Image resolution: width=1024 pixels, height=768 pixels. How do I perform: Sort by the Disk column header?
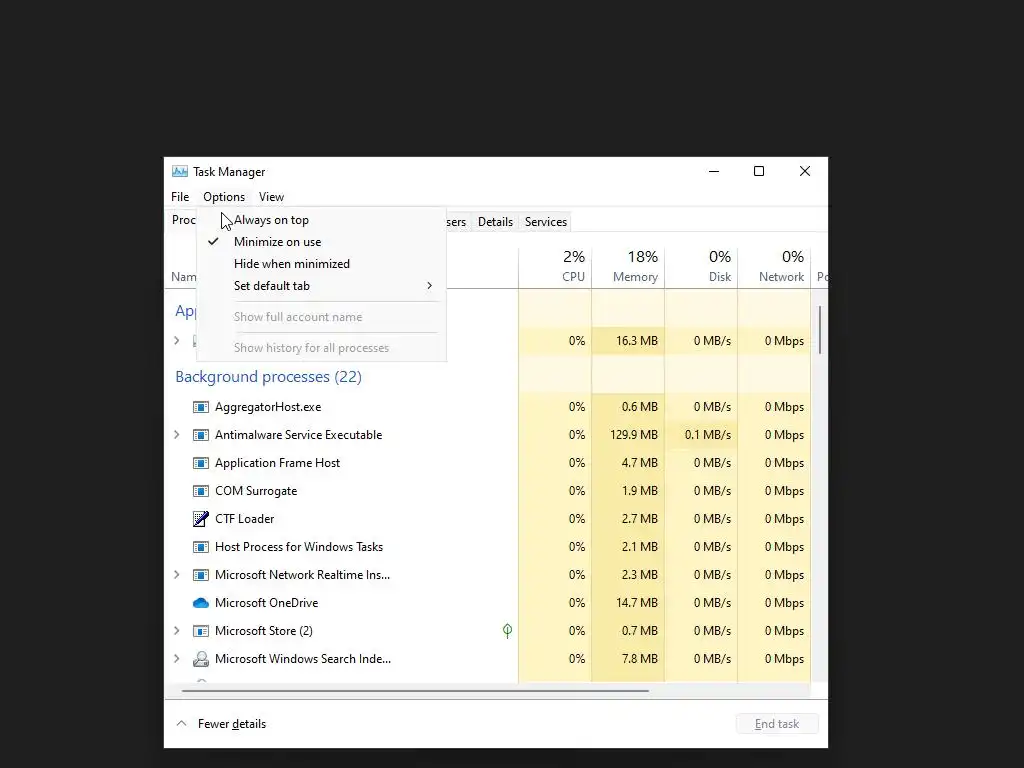pyautogui.click(x=701, y=266)
